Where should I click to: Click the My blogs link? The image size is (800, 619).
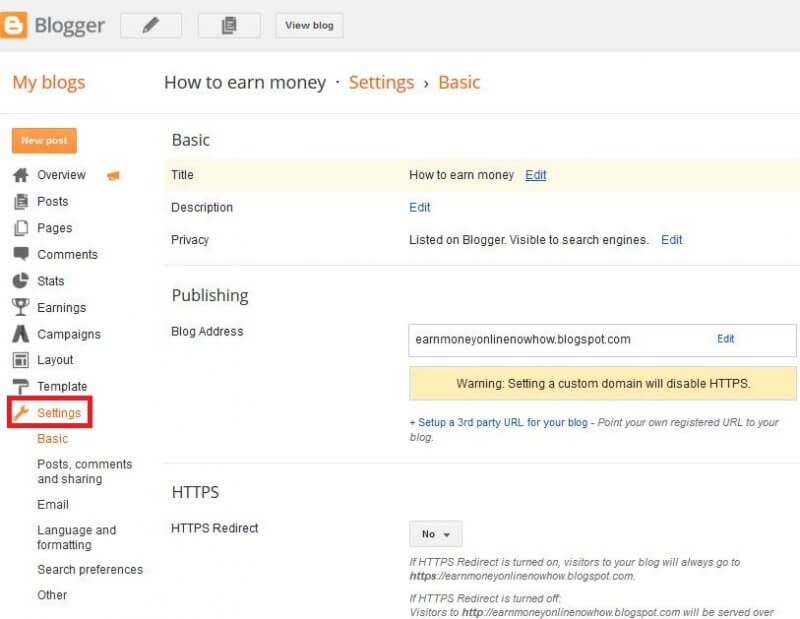coord(49,82)
